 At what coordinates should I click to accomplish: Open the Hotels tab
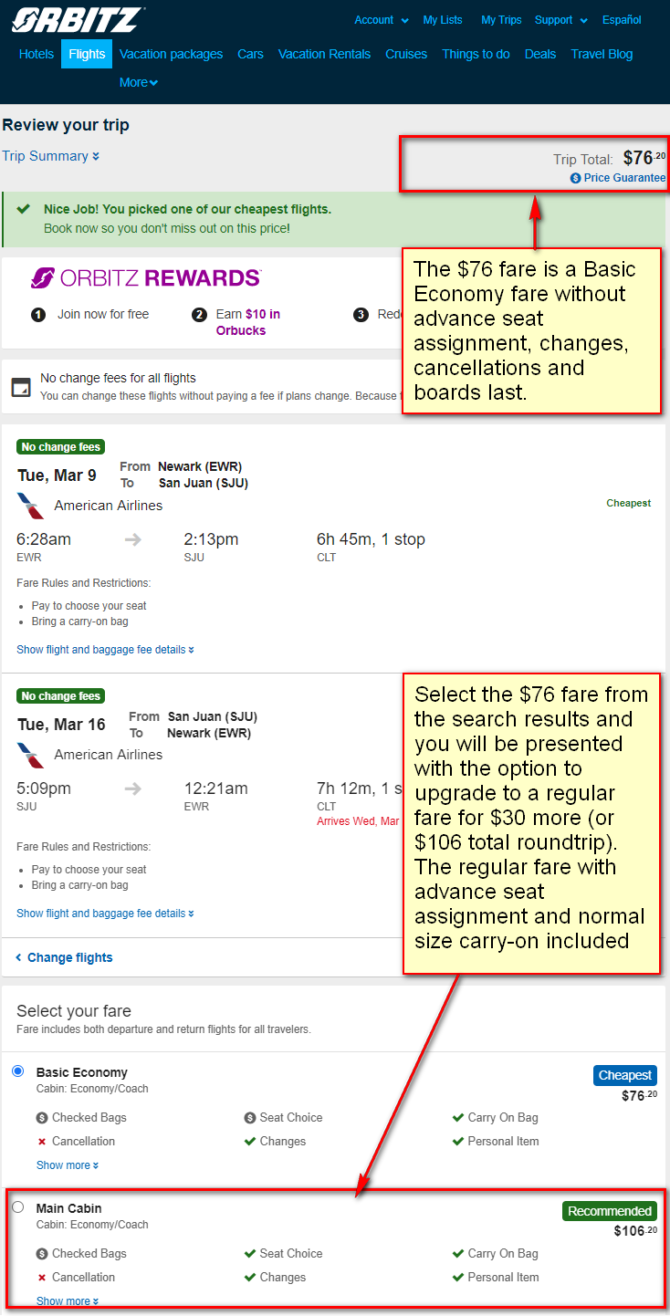pyautogui.click(x=37, y=54)
